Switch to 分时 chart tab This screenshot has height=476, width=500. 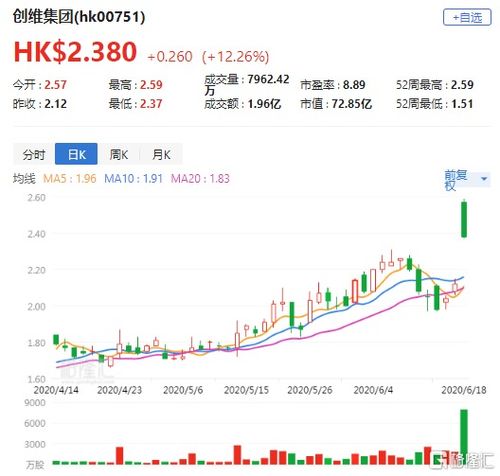click(34, 154)
